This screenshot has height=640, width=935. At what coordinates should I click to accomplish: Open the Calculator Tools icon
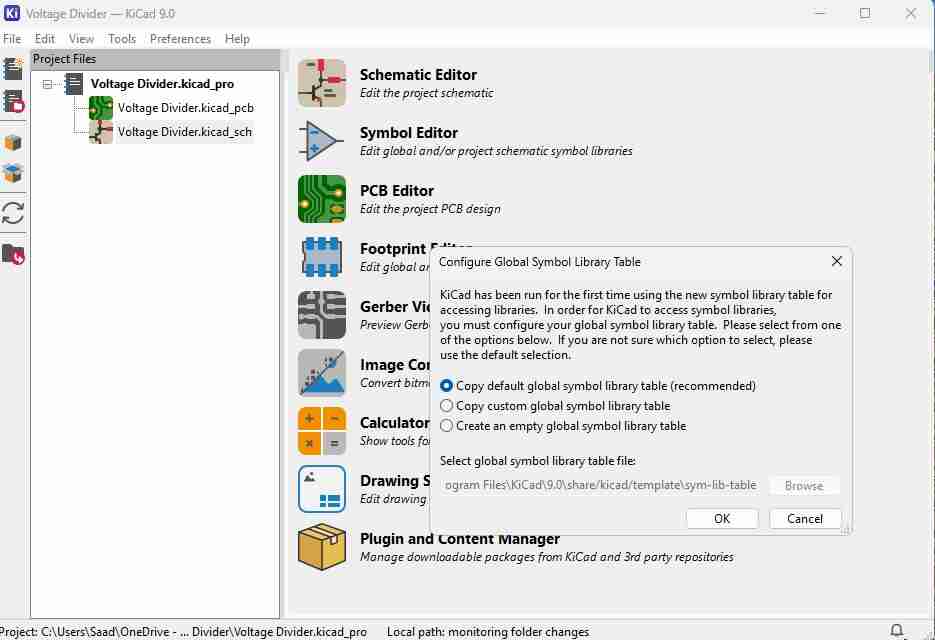pyautogui.click(x=322, y=431)
